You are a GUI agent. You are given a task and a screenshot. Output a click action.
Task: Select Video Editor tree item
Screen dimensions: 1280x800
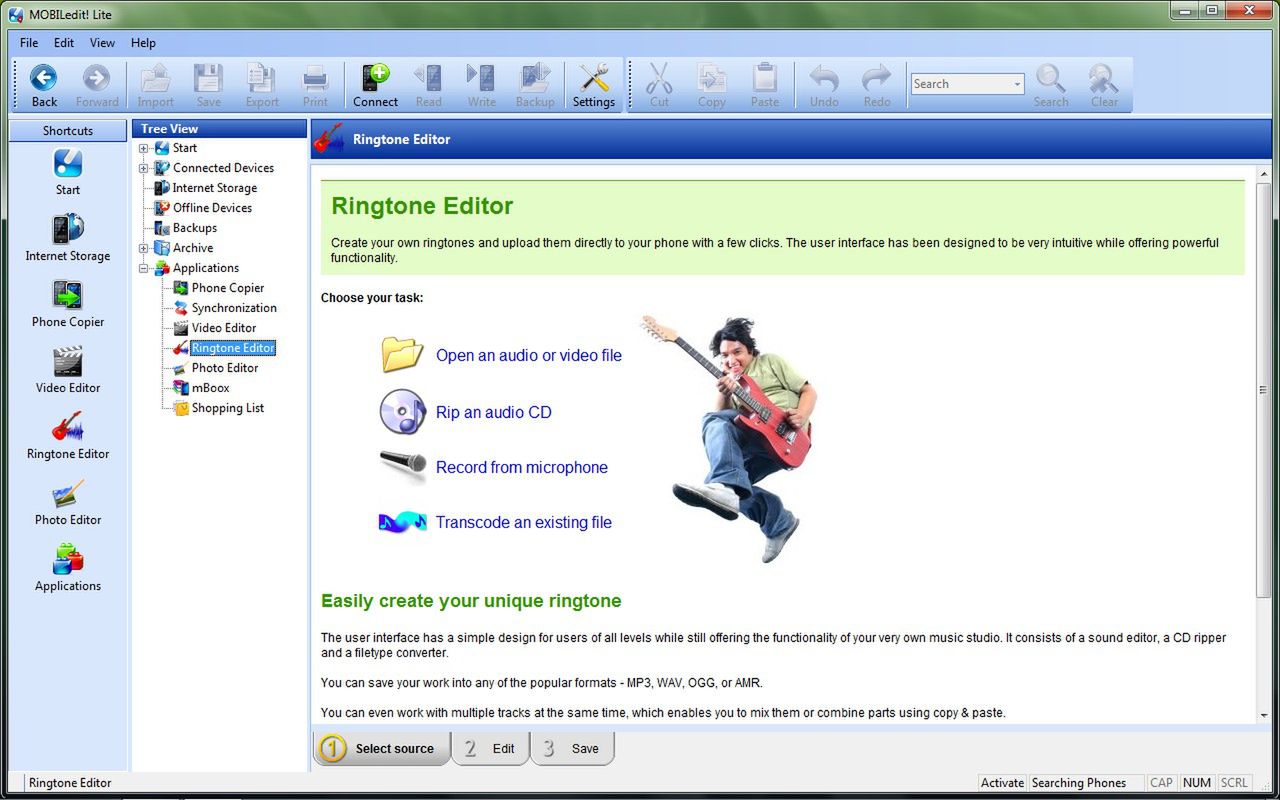(x=224, y=328)
